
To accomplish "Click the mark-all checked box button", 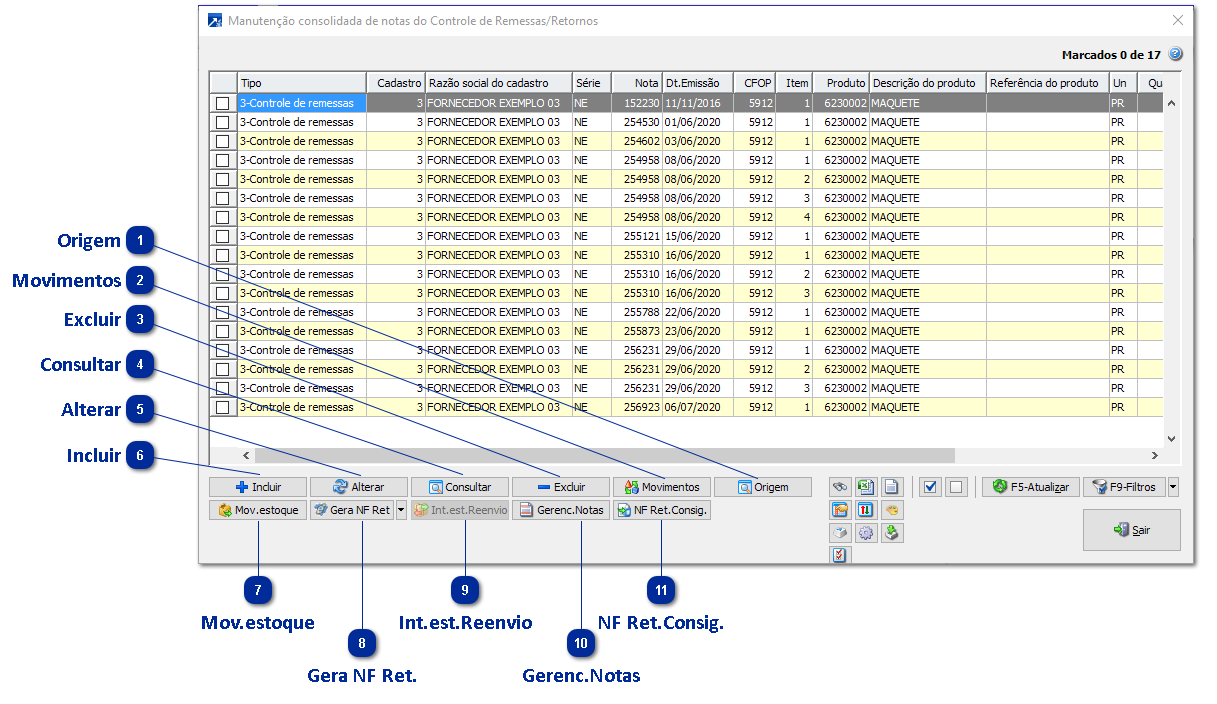I will [931, 487].
